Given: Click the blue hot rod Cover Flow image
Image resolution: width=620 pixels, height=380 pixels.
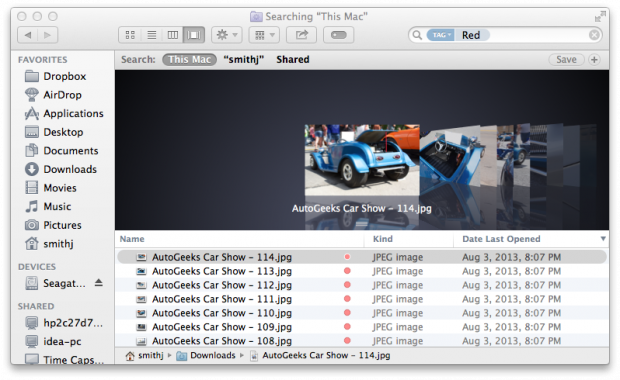Looking at the screenshot, I should coord(362,159).
